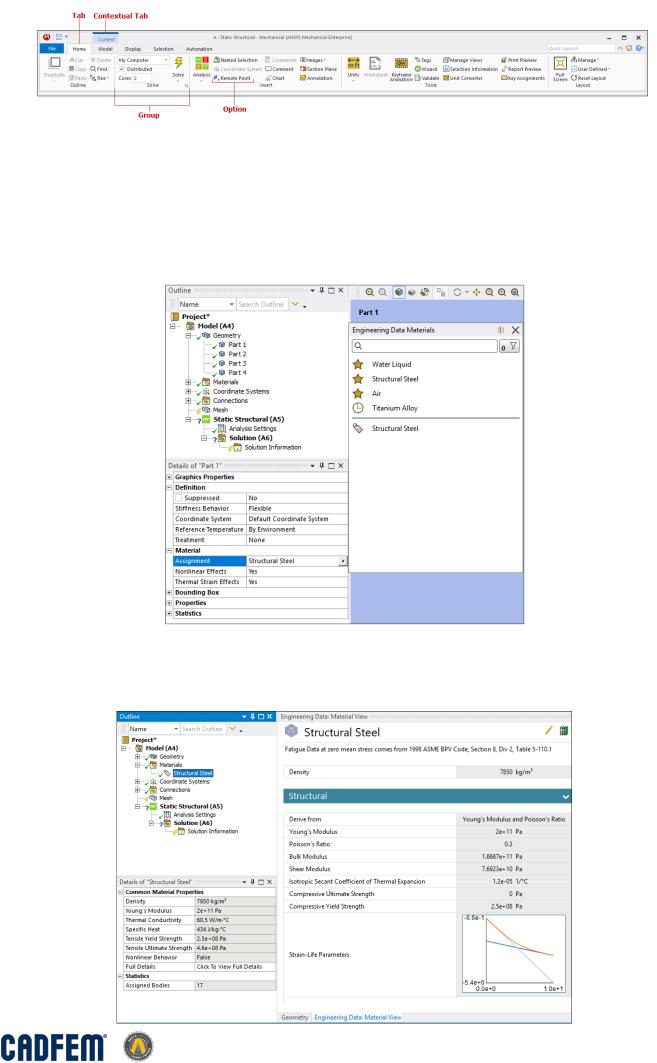Viewport: 657px width, 1063px height.
Task: Switch to the Display ribbon tab
Action: point(133,49)
